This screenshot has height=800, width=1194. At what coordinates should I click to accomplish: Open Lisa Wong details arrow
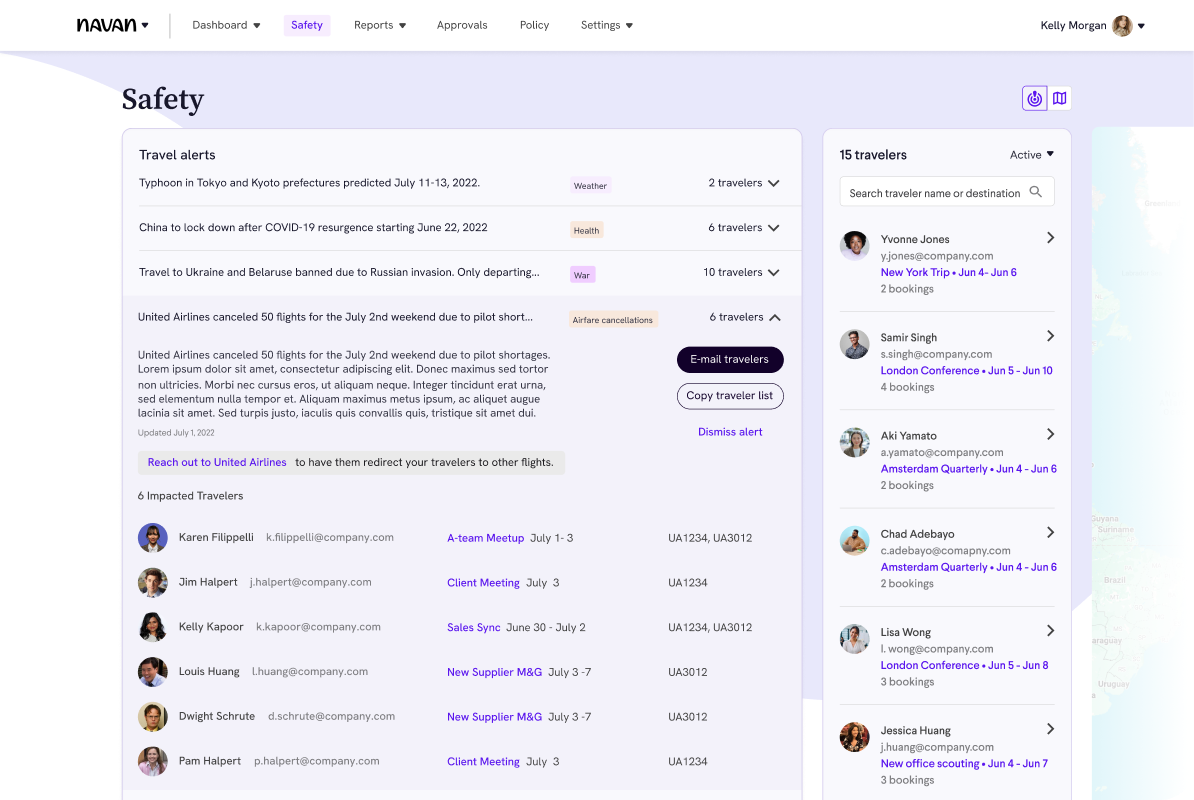(x=1050, y=631)
